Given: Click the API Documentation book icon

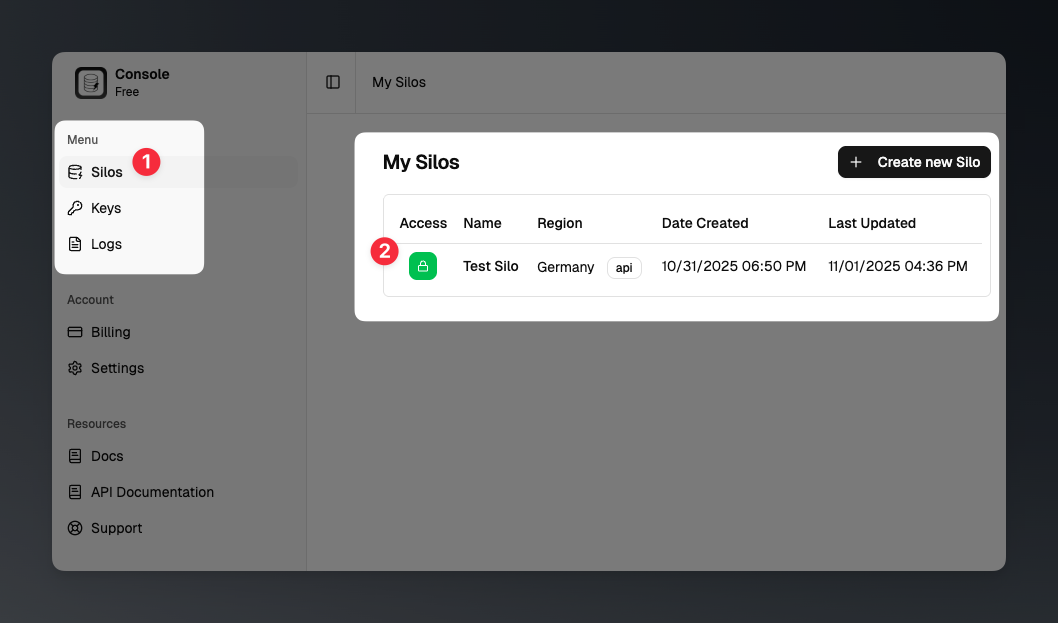Looking at the screenshot, I should 75,492.
